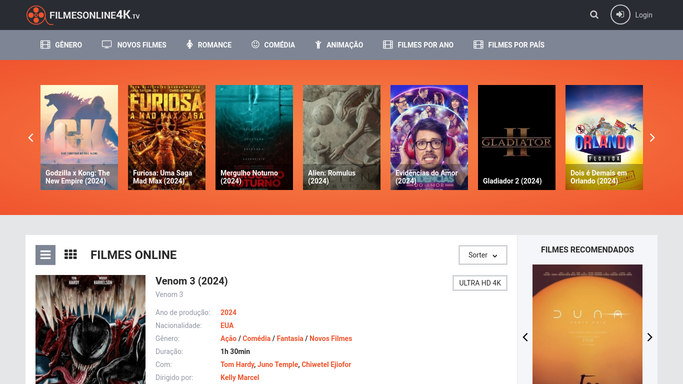Open Dois é Demais em Orlando poster

(x=604, y=137)
